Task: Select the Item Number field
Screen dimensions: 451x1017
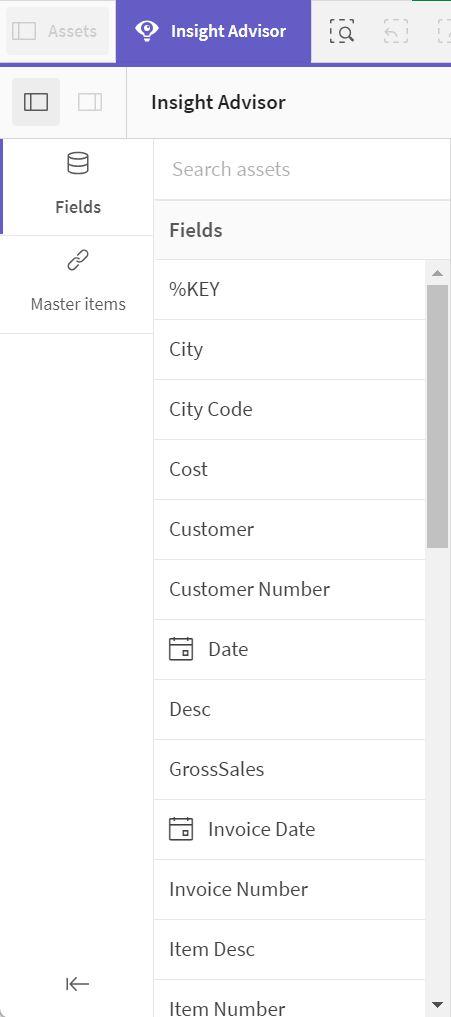Action: [289, 999]
